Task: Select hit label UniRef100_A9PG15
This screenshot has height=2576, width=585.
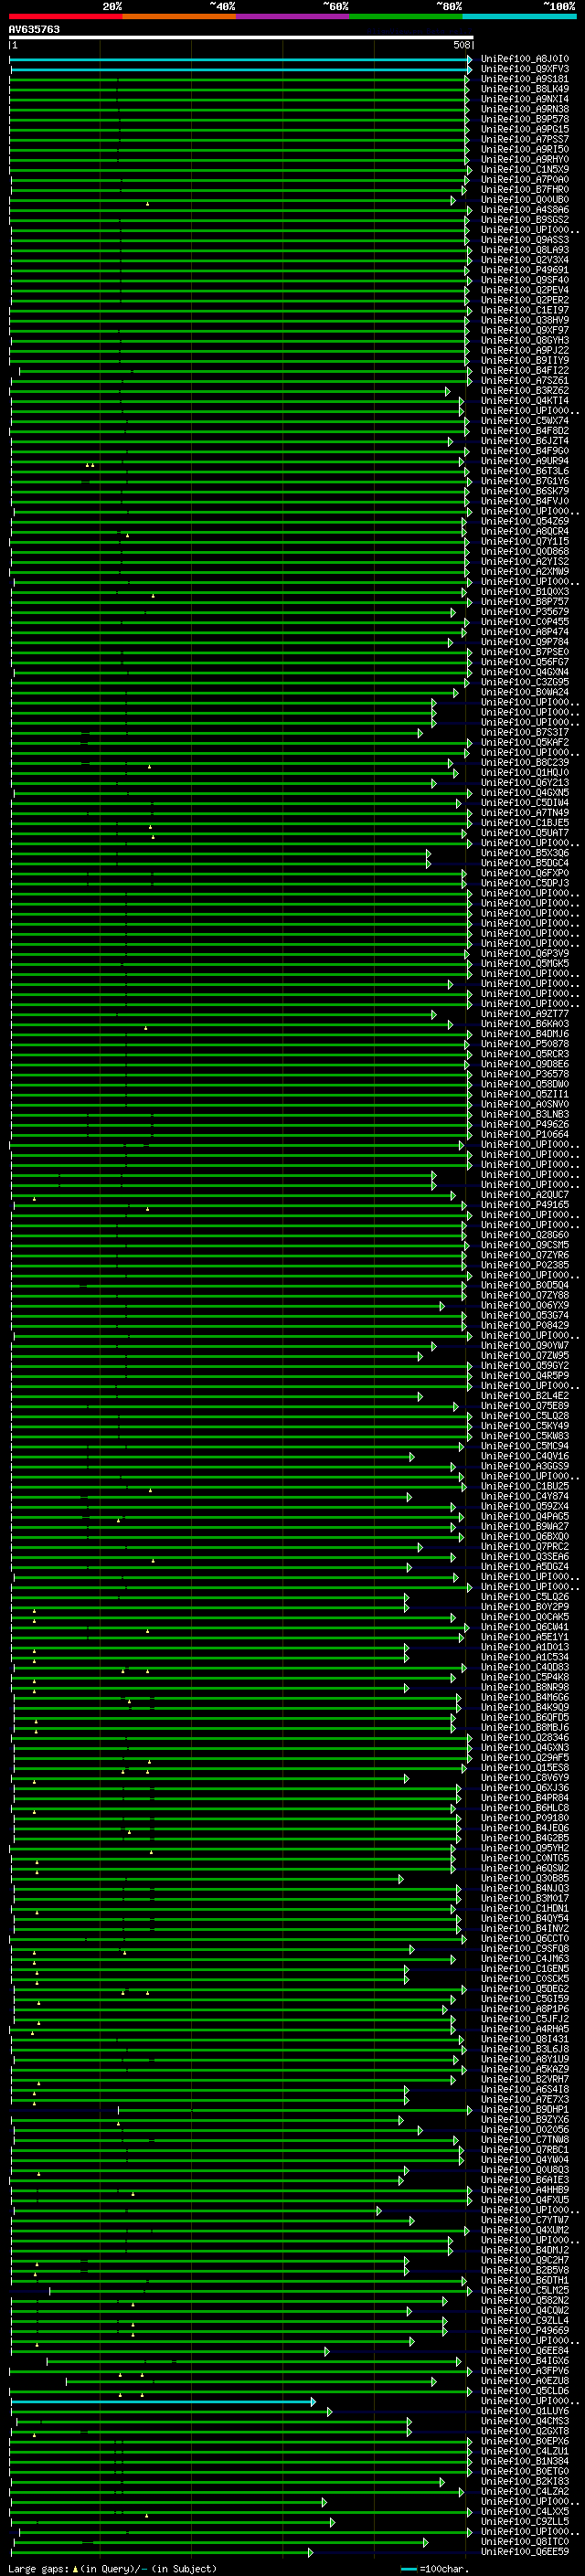Action: (525, 129)
